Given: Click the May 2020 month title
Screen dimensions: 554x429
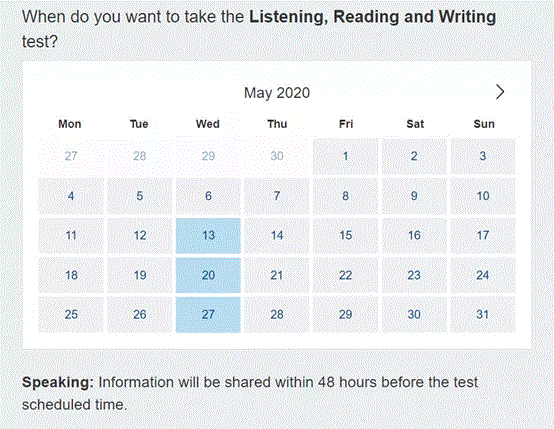Looking at the screenshot, I should pos(277,93).
